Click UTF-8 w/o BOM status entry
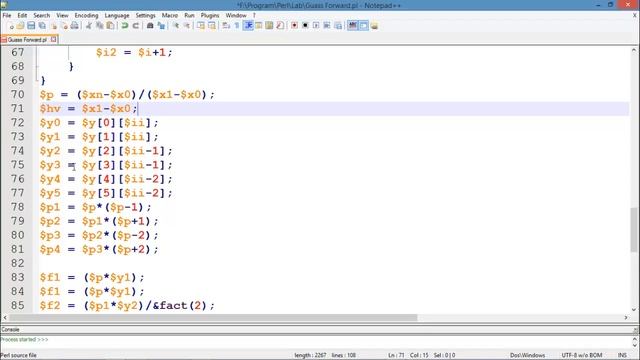This screenshot has height=360, width=640. (582, 355)
